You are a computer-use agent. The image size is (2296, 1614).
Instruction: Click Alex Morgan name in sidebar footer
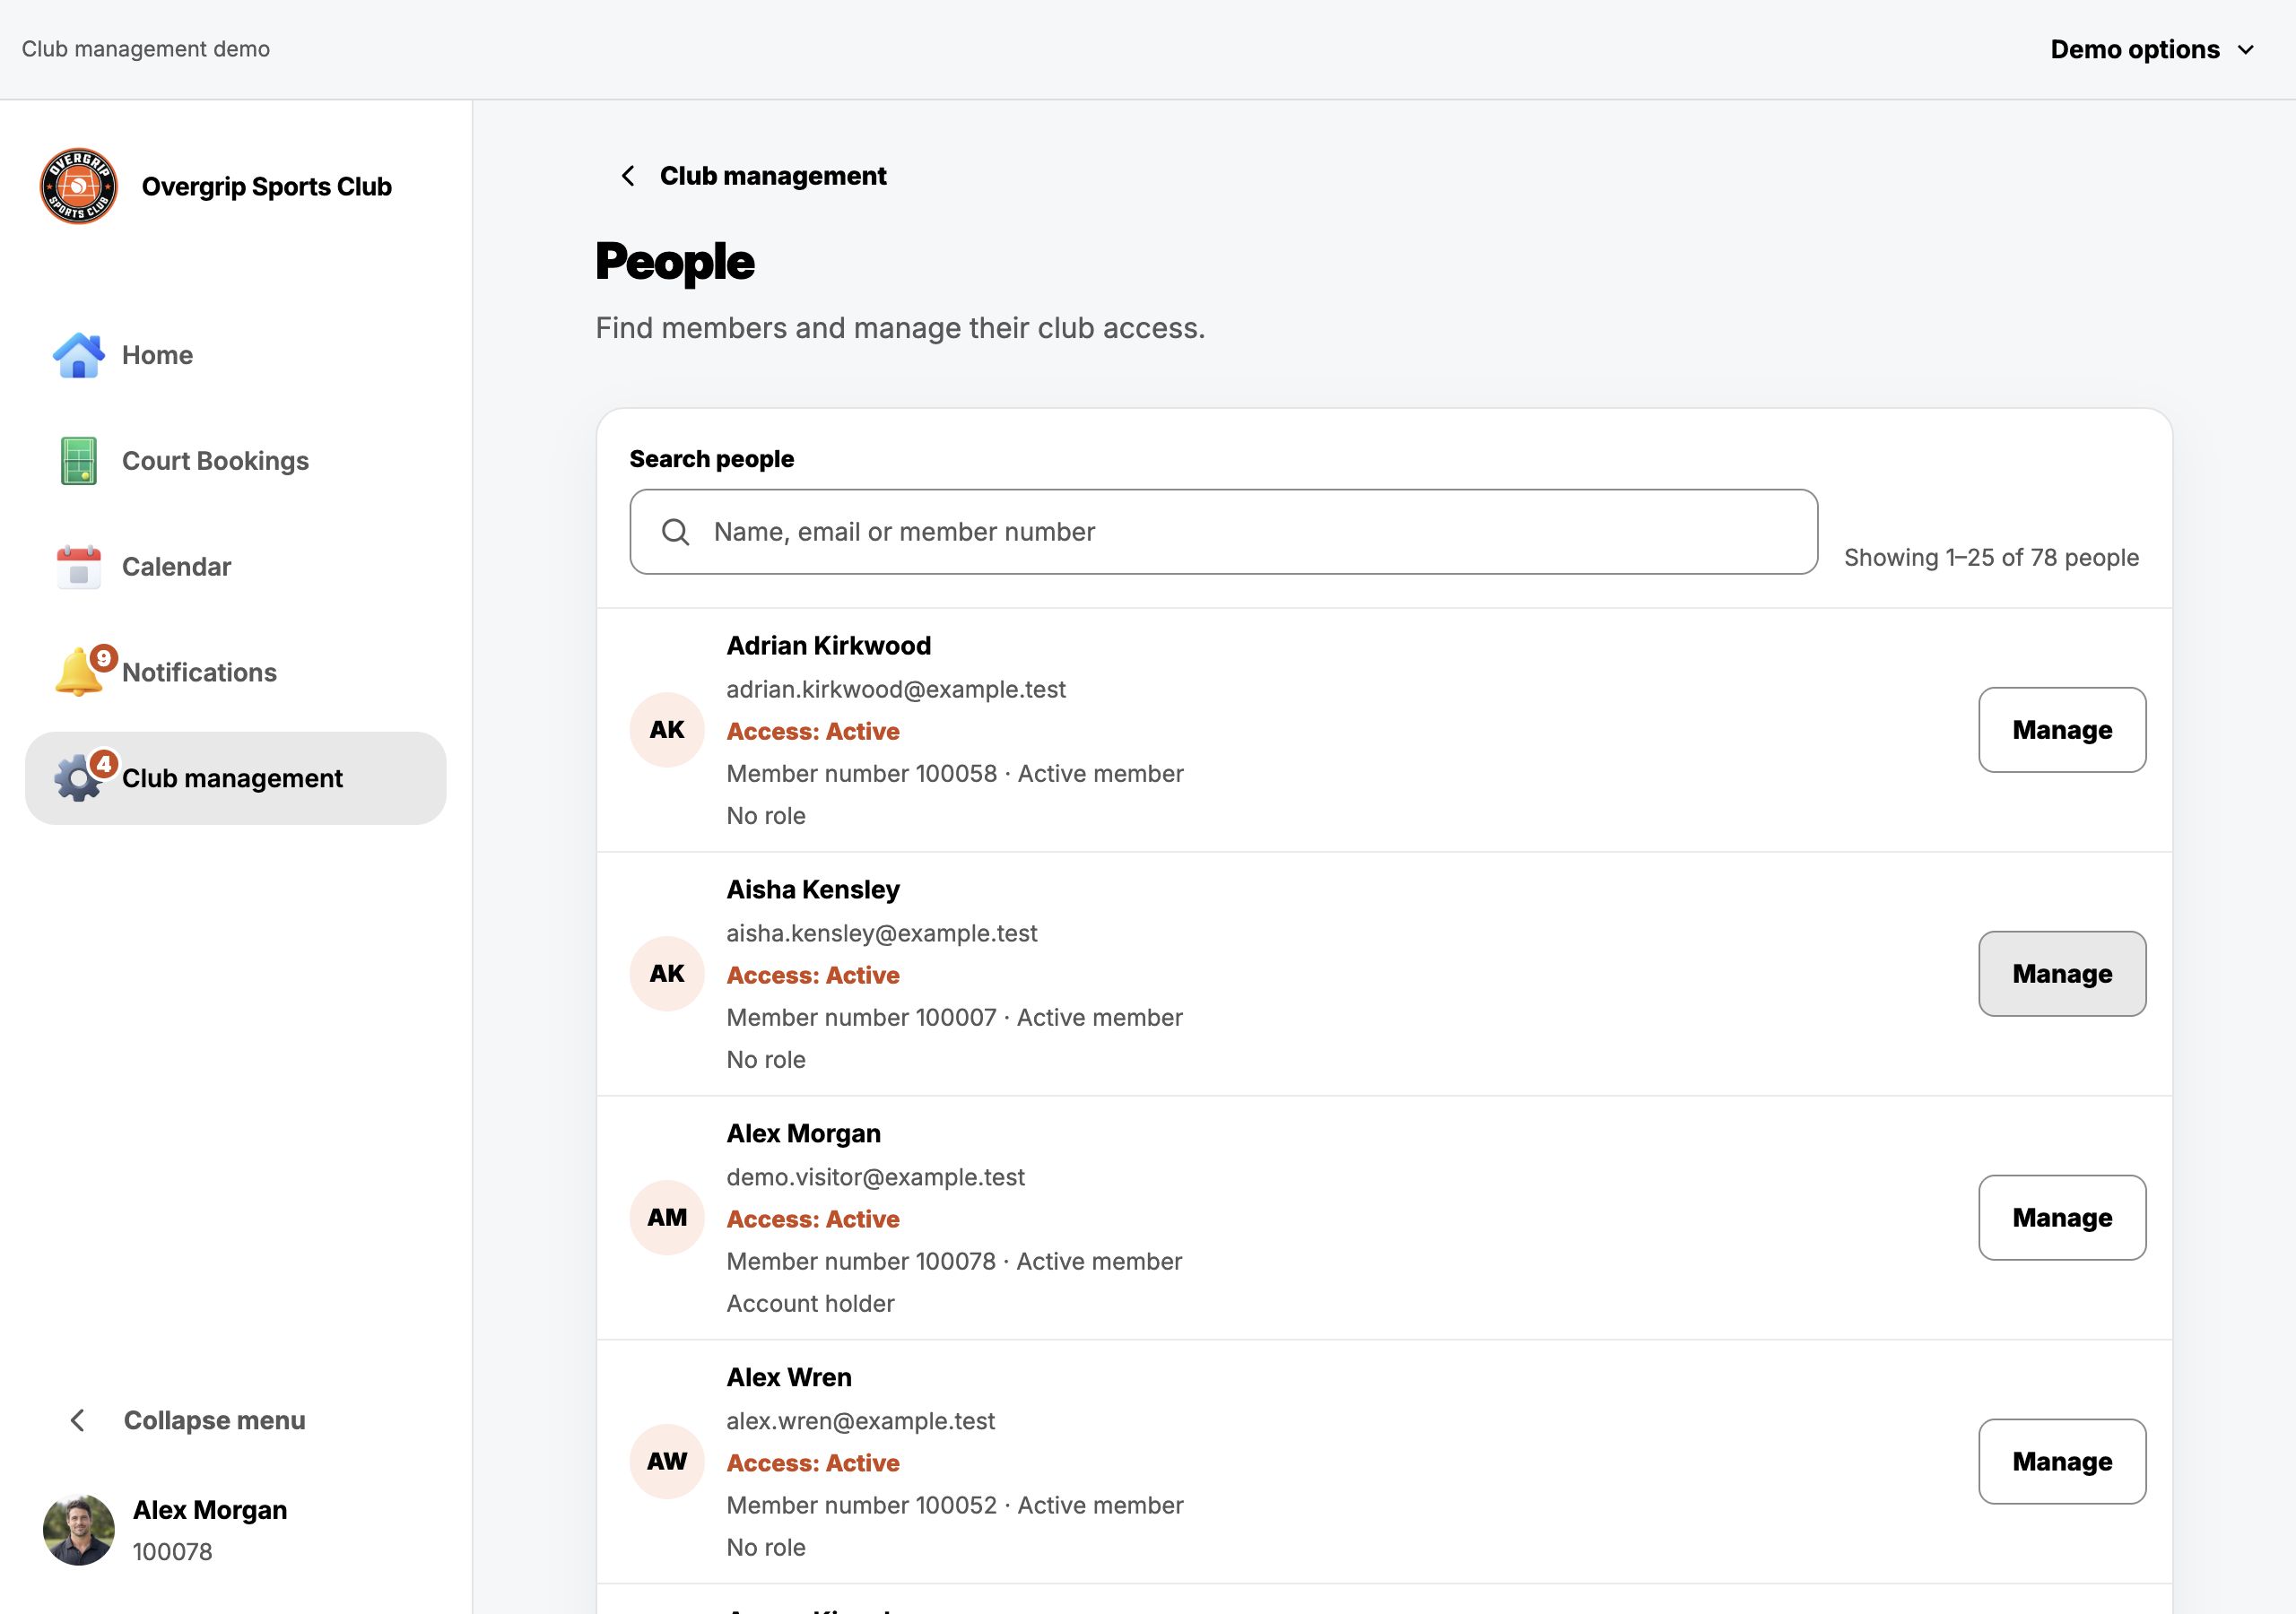(210, 1510)
